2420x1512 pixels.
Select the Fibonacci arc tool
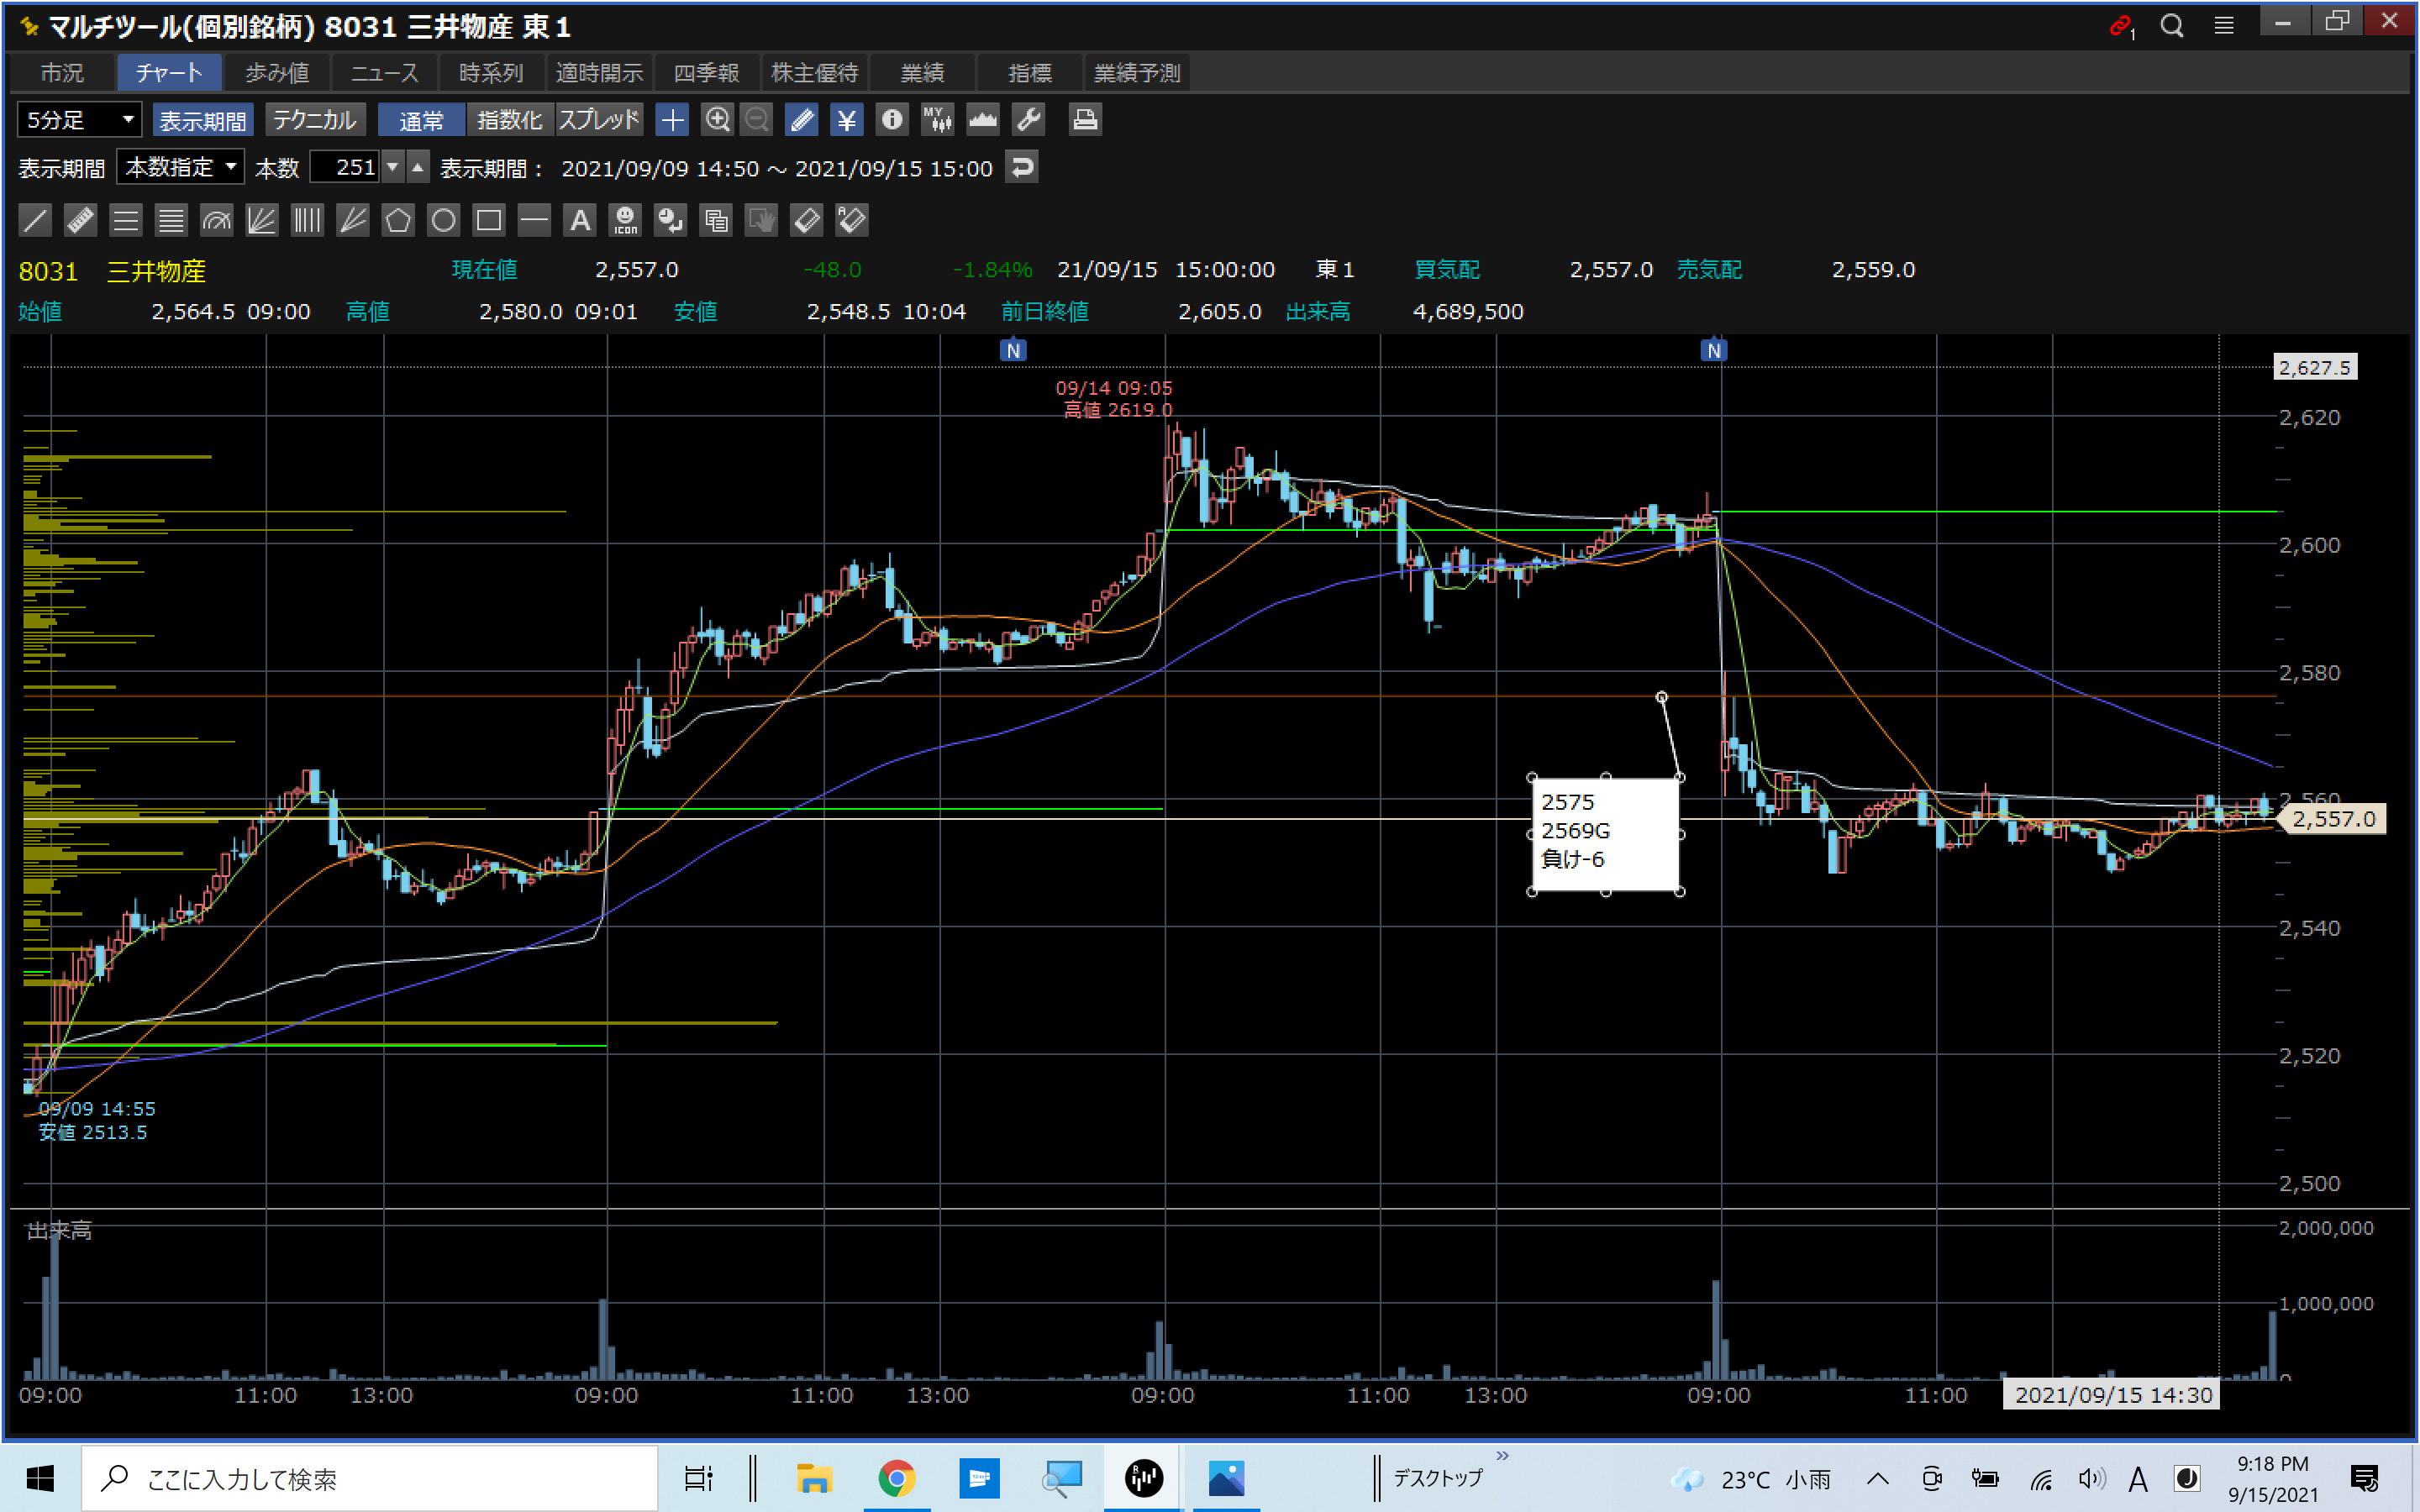tap(216, 220)
